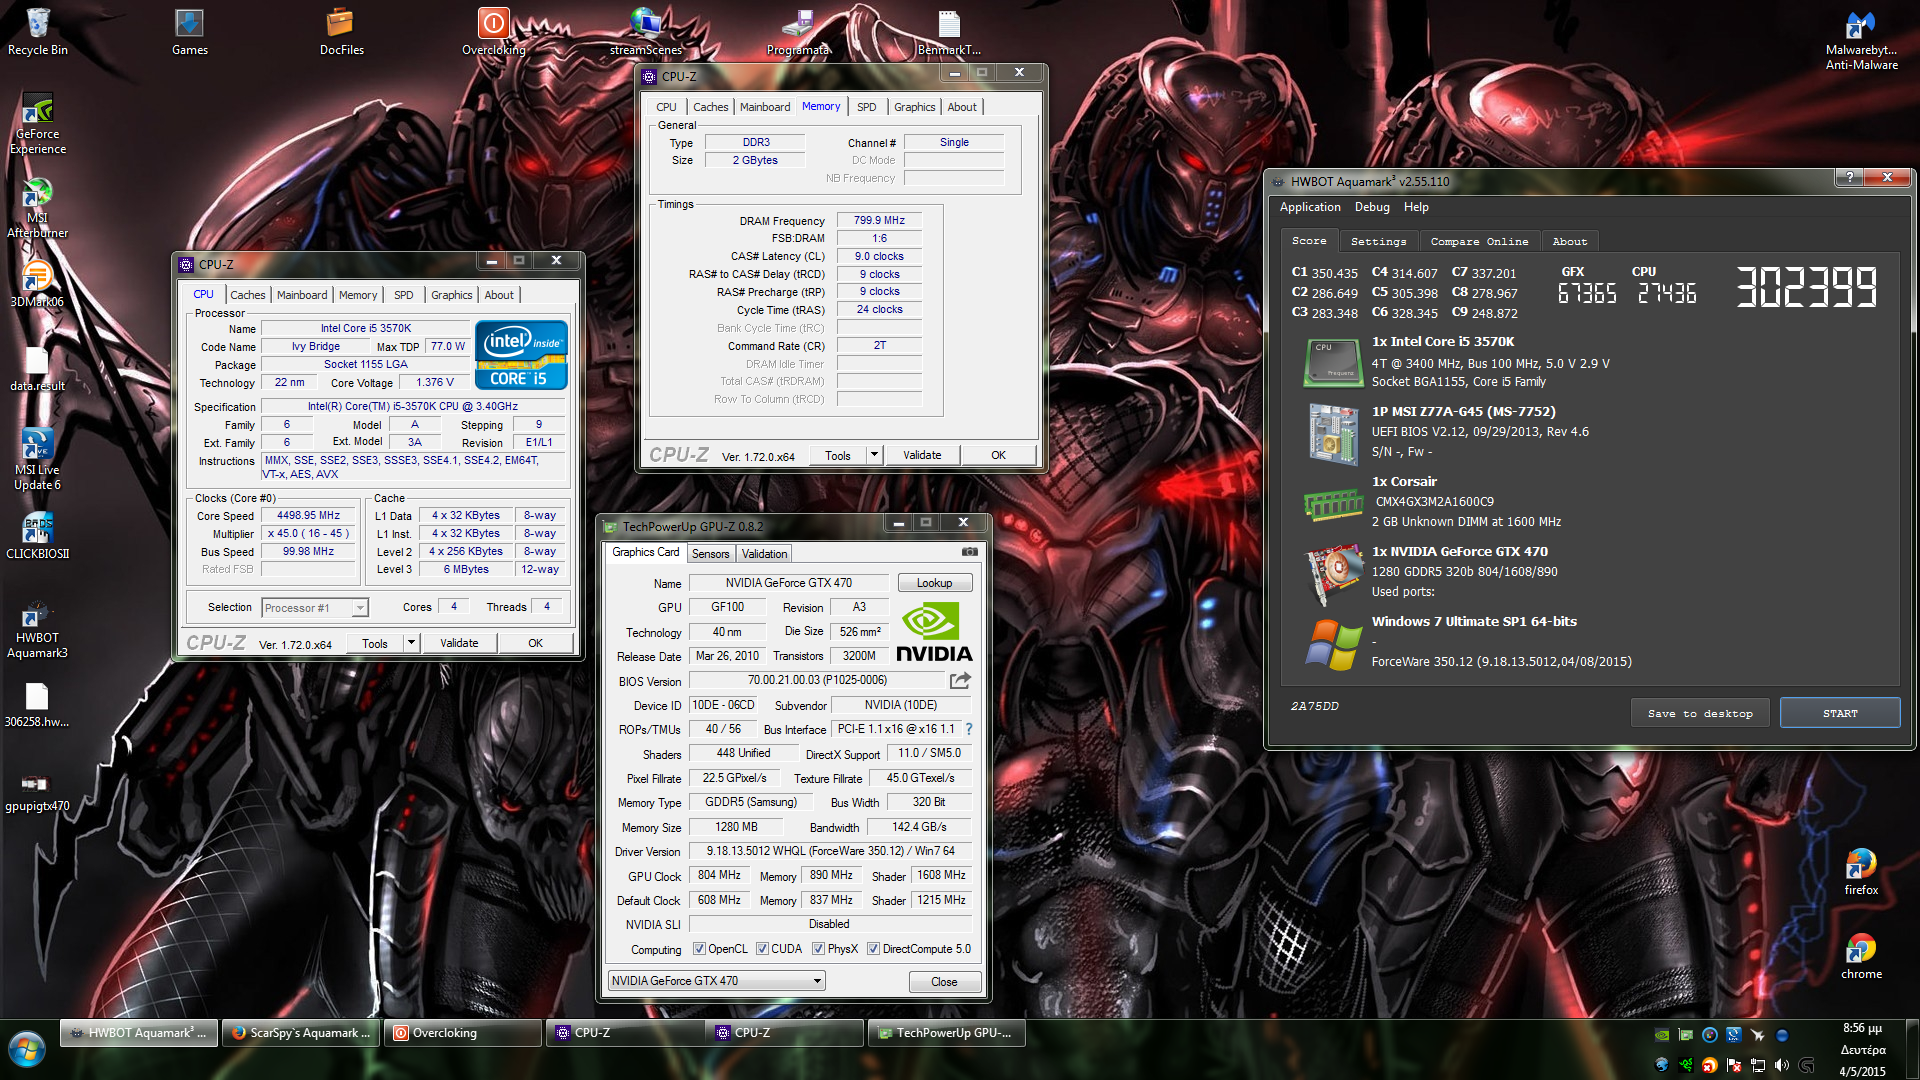The image size is (1920, 1080).
Task: Open the streamScenes desktop icon
Action: (x=646, y=32)
